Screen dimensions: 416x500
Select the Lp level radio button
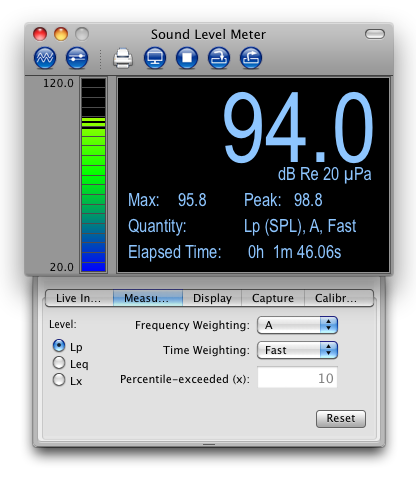pyautogui.click(x=59, y=346)
